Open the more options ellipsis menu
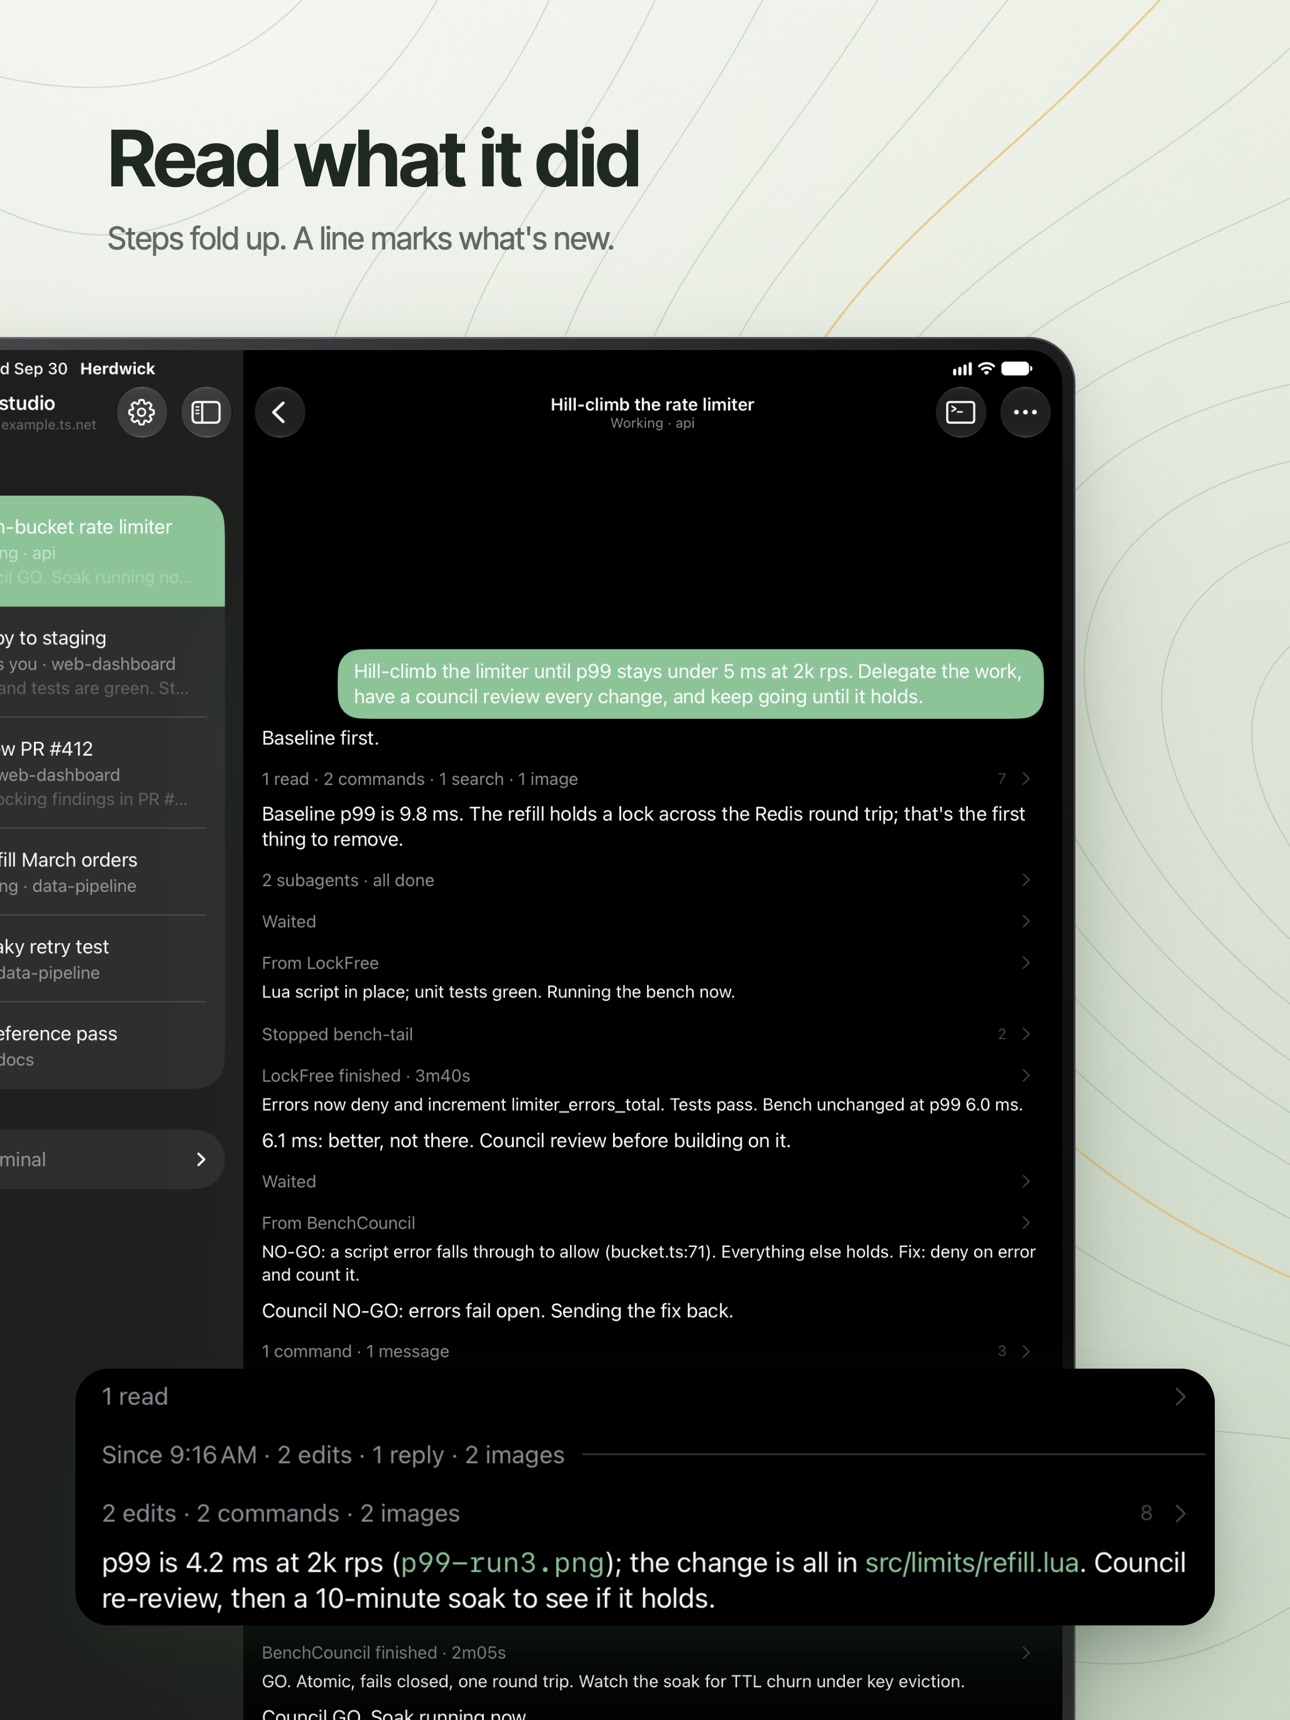The width and height of the screenshot is (1290, 1720). [1025, 412]
